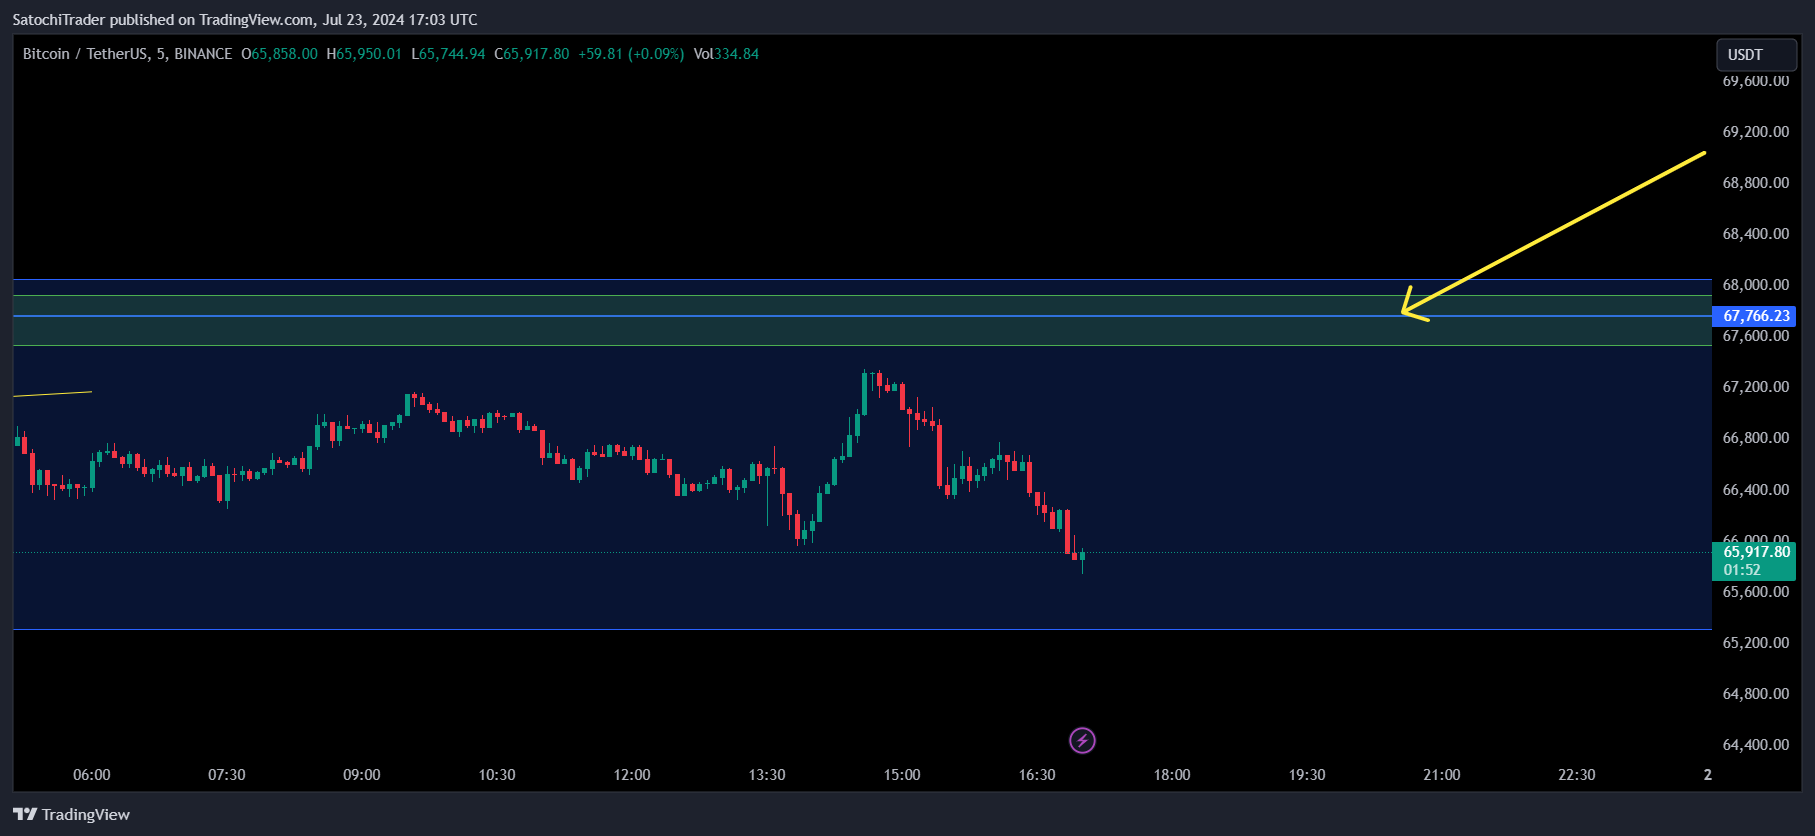Click the 66,800.00 price axis label
This screenshot has height=836, width=1815.
(x=1755, y=438)
